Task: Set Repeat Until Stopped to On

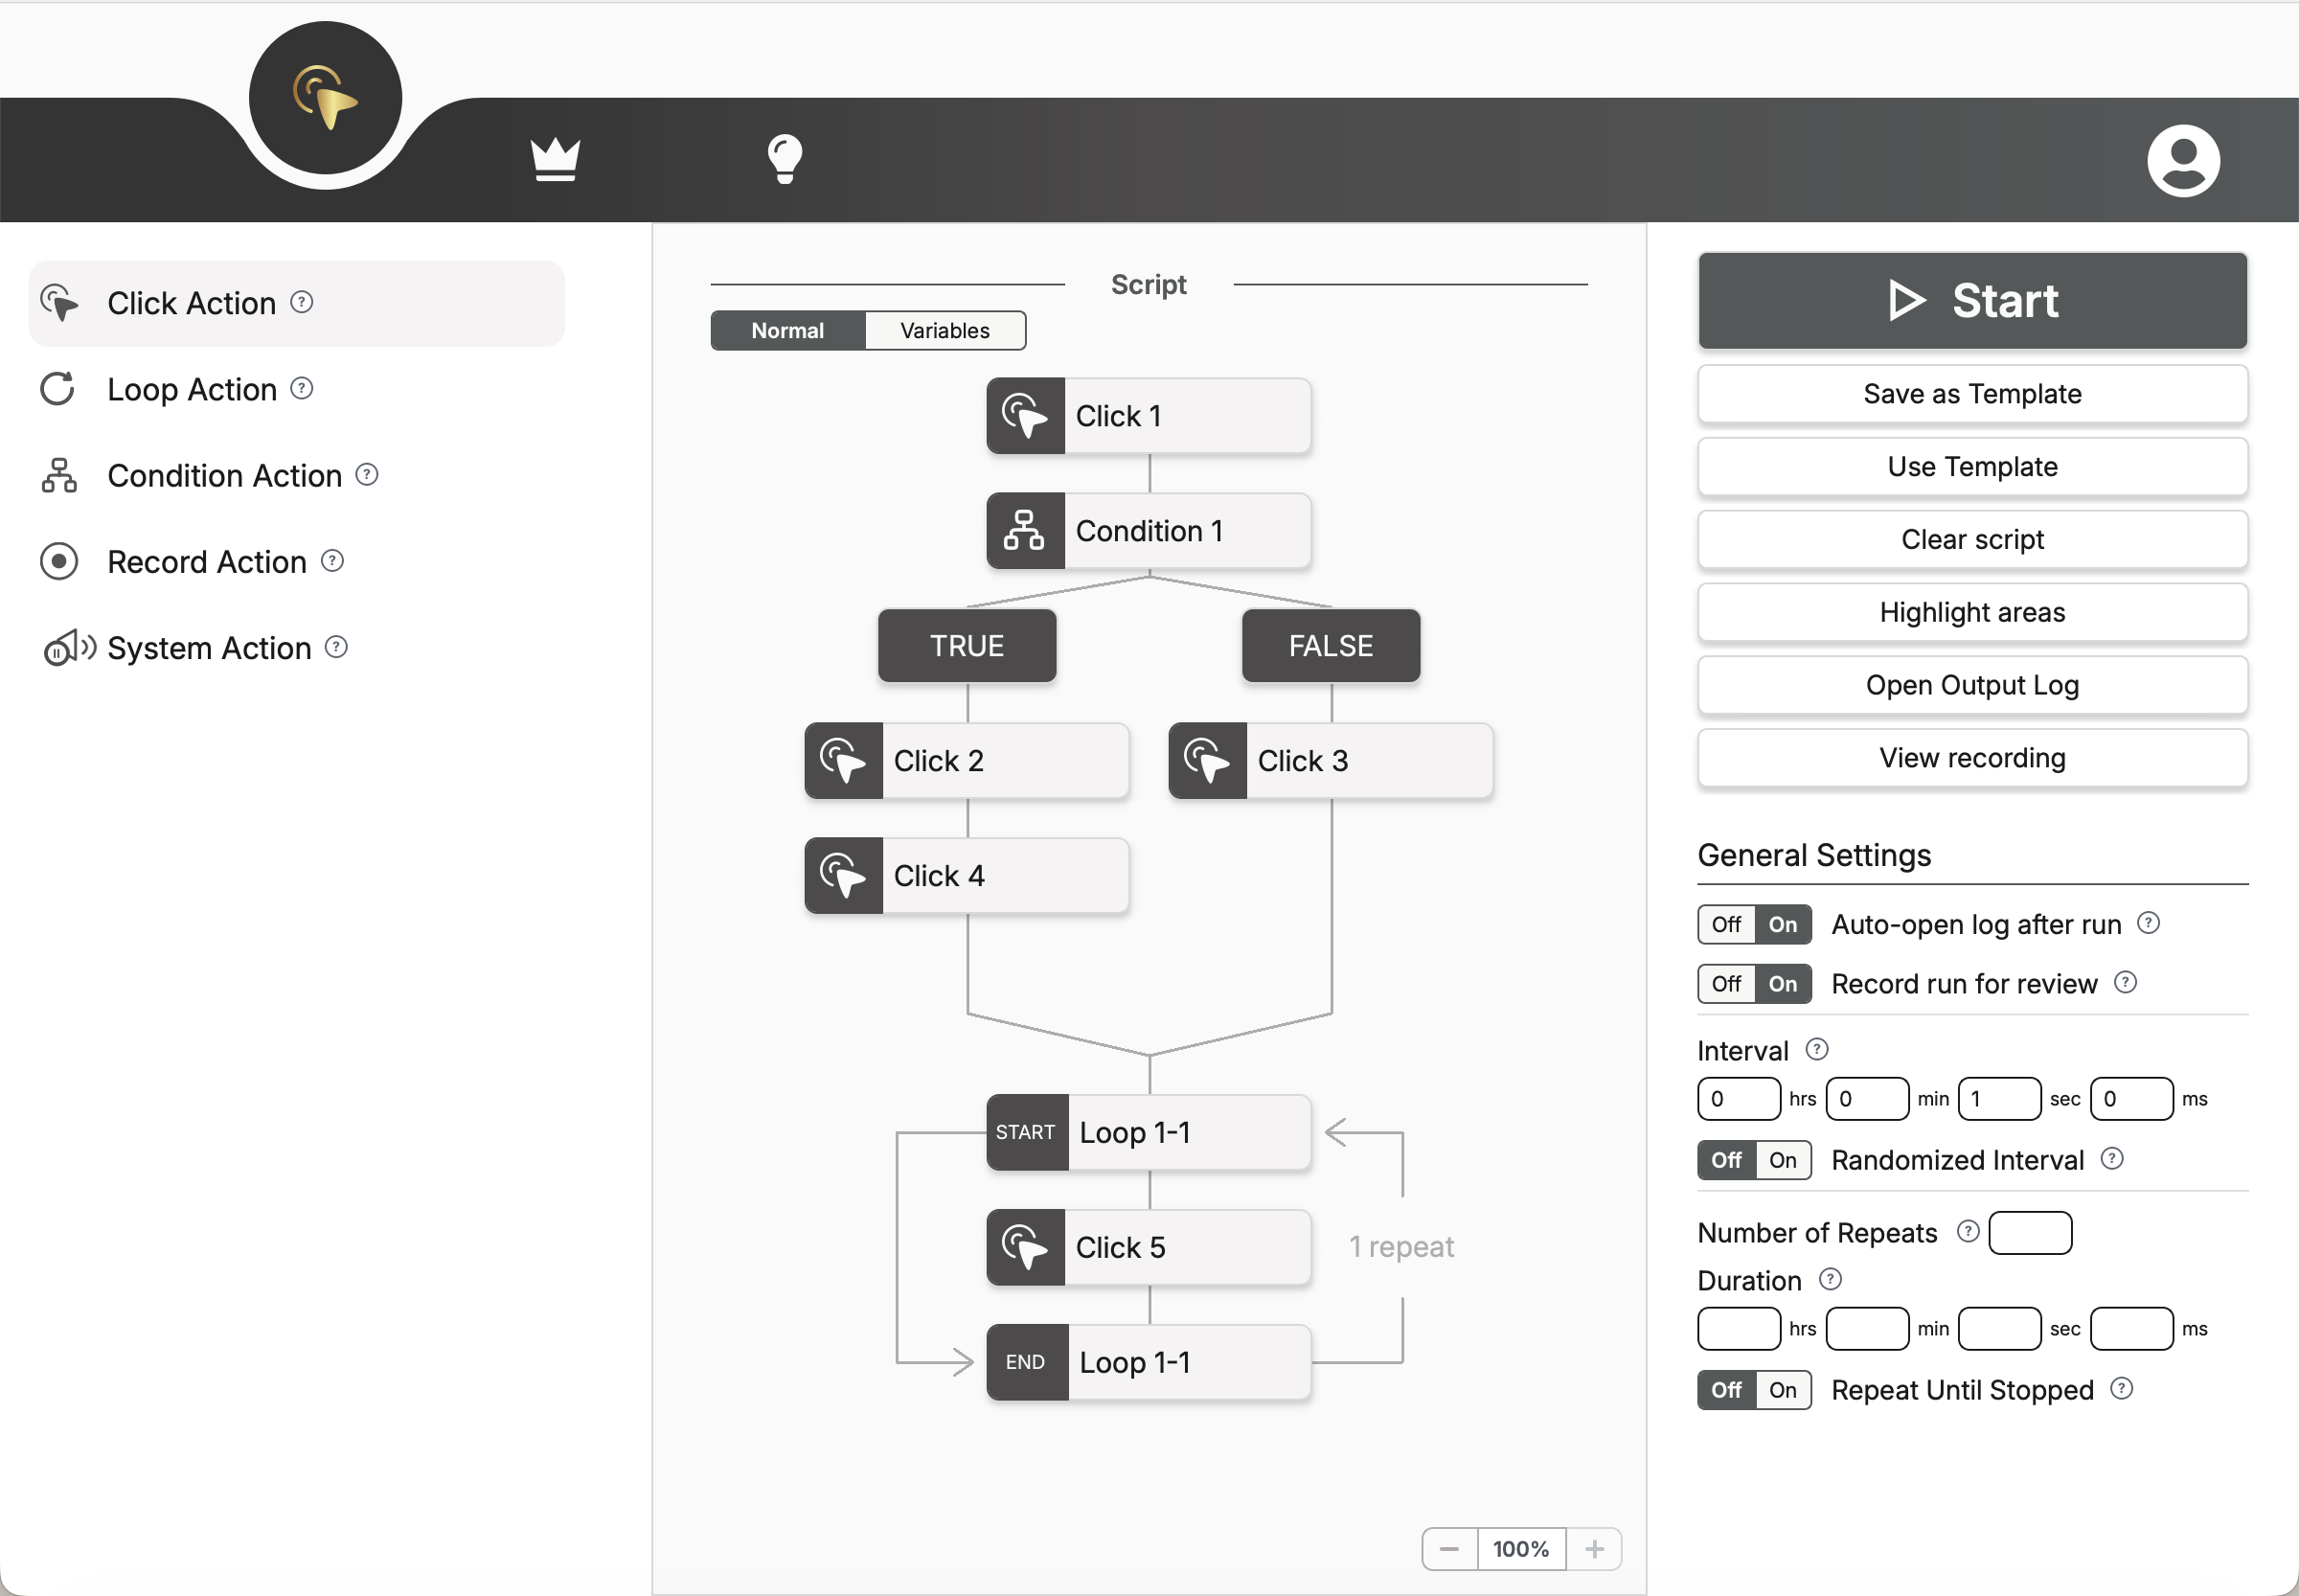Action: point(1783,1391)
